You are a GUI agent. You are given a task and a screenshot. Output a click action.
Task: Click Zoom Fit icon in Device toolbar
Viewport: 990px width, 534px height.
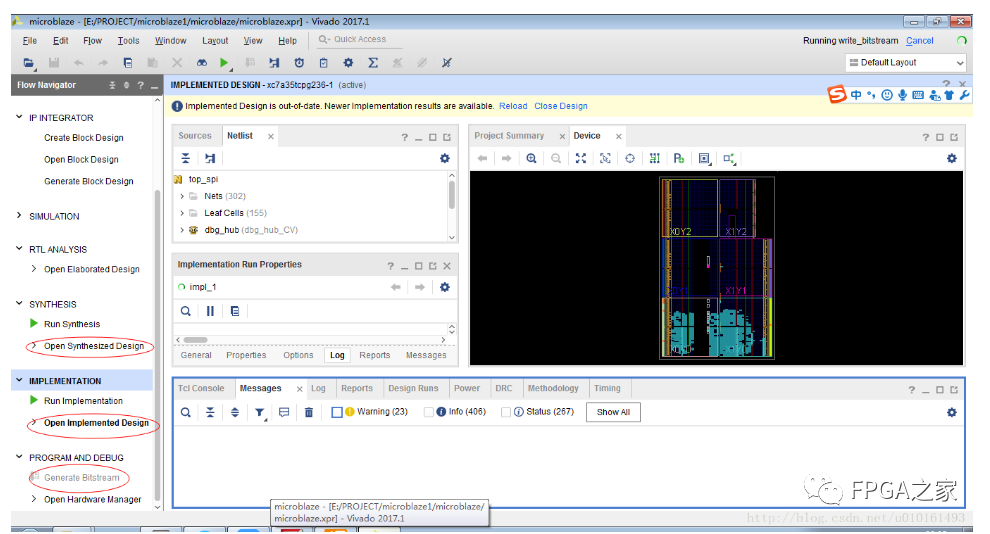point(581,159)
